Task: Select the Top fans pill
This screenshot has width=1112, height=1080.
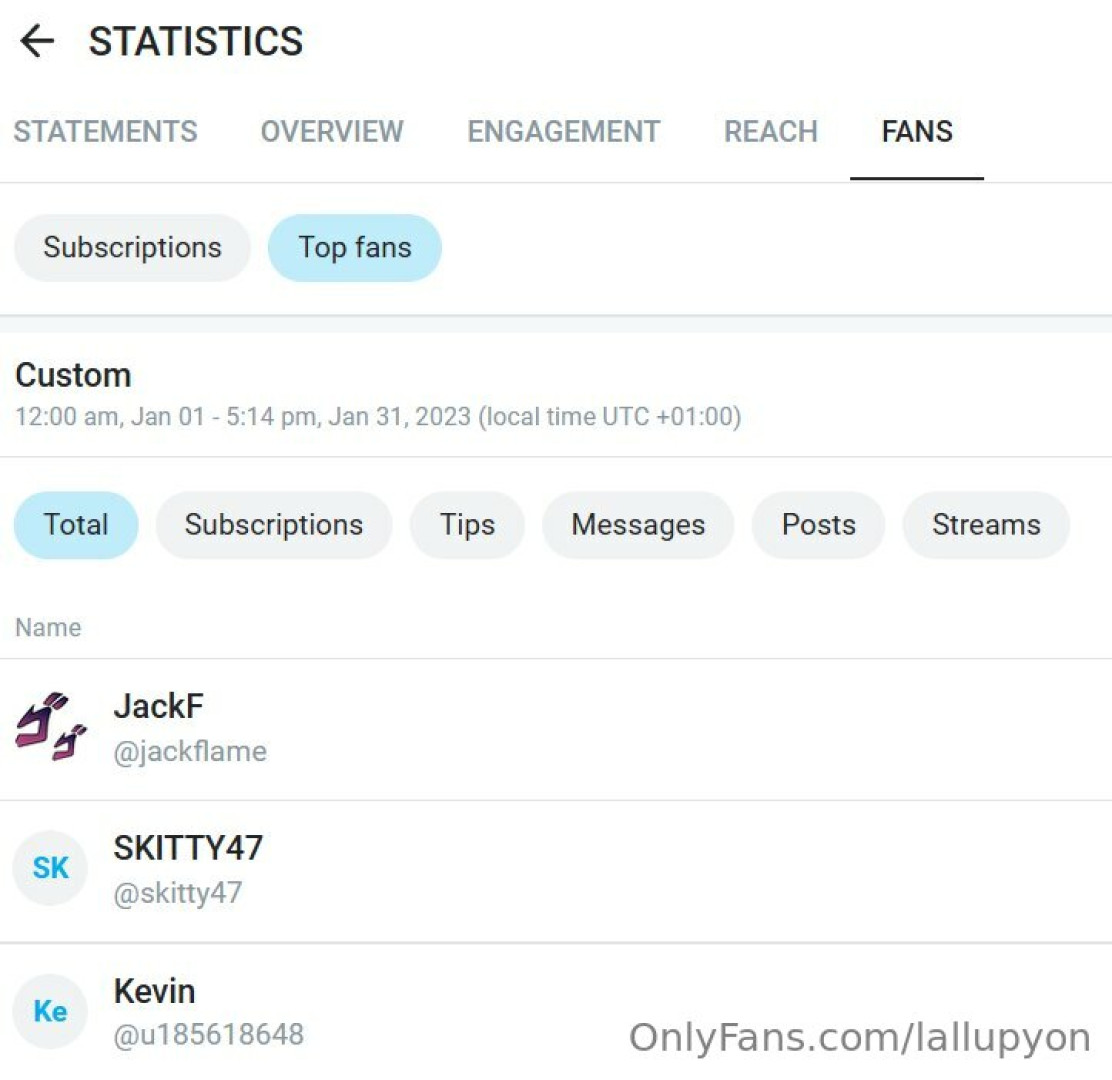Action: (355, 248)
